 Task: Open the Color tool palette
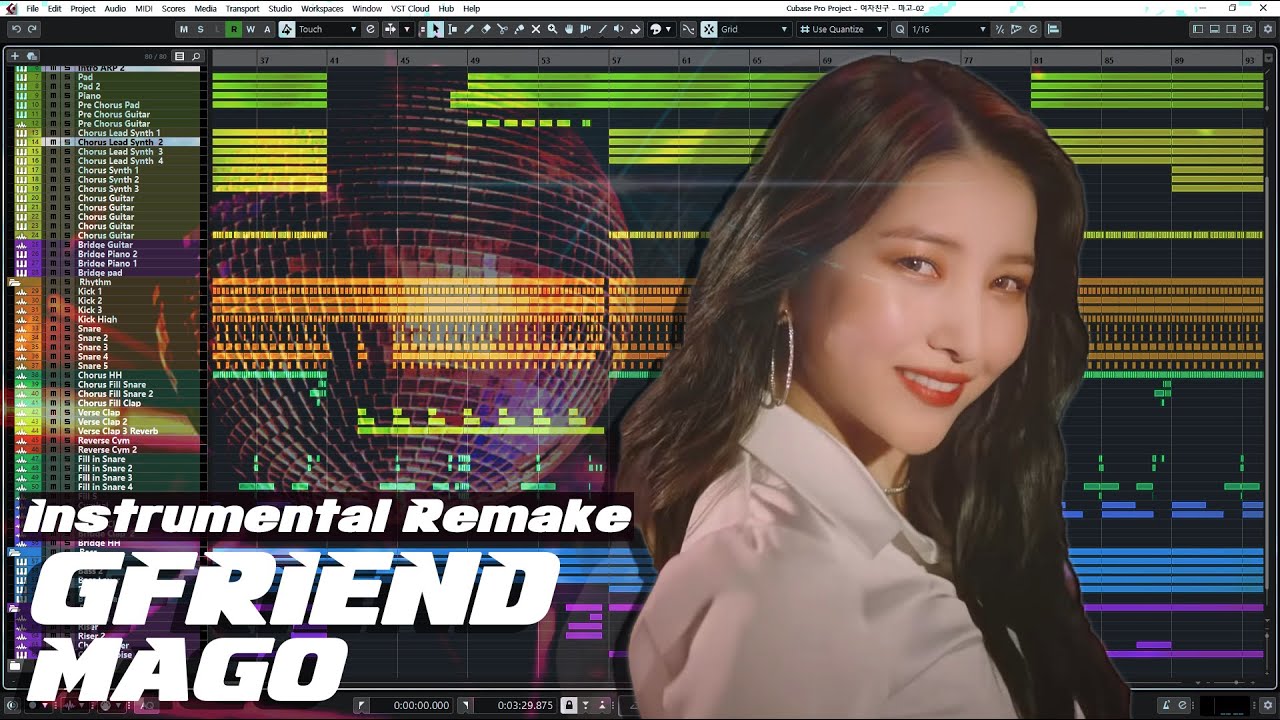point(656,29)
